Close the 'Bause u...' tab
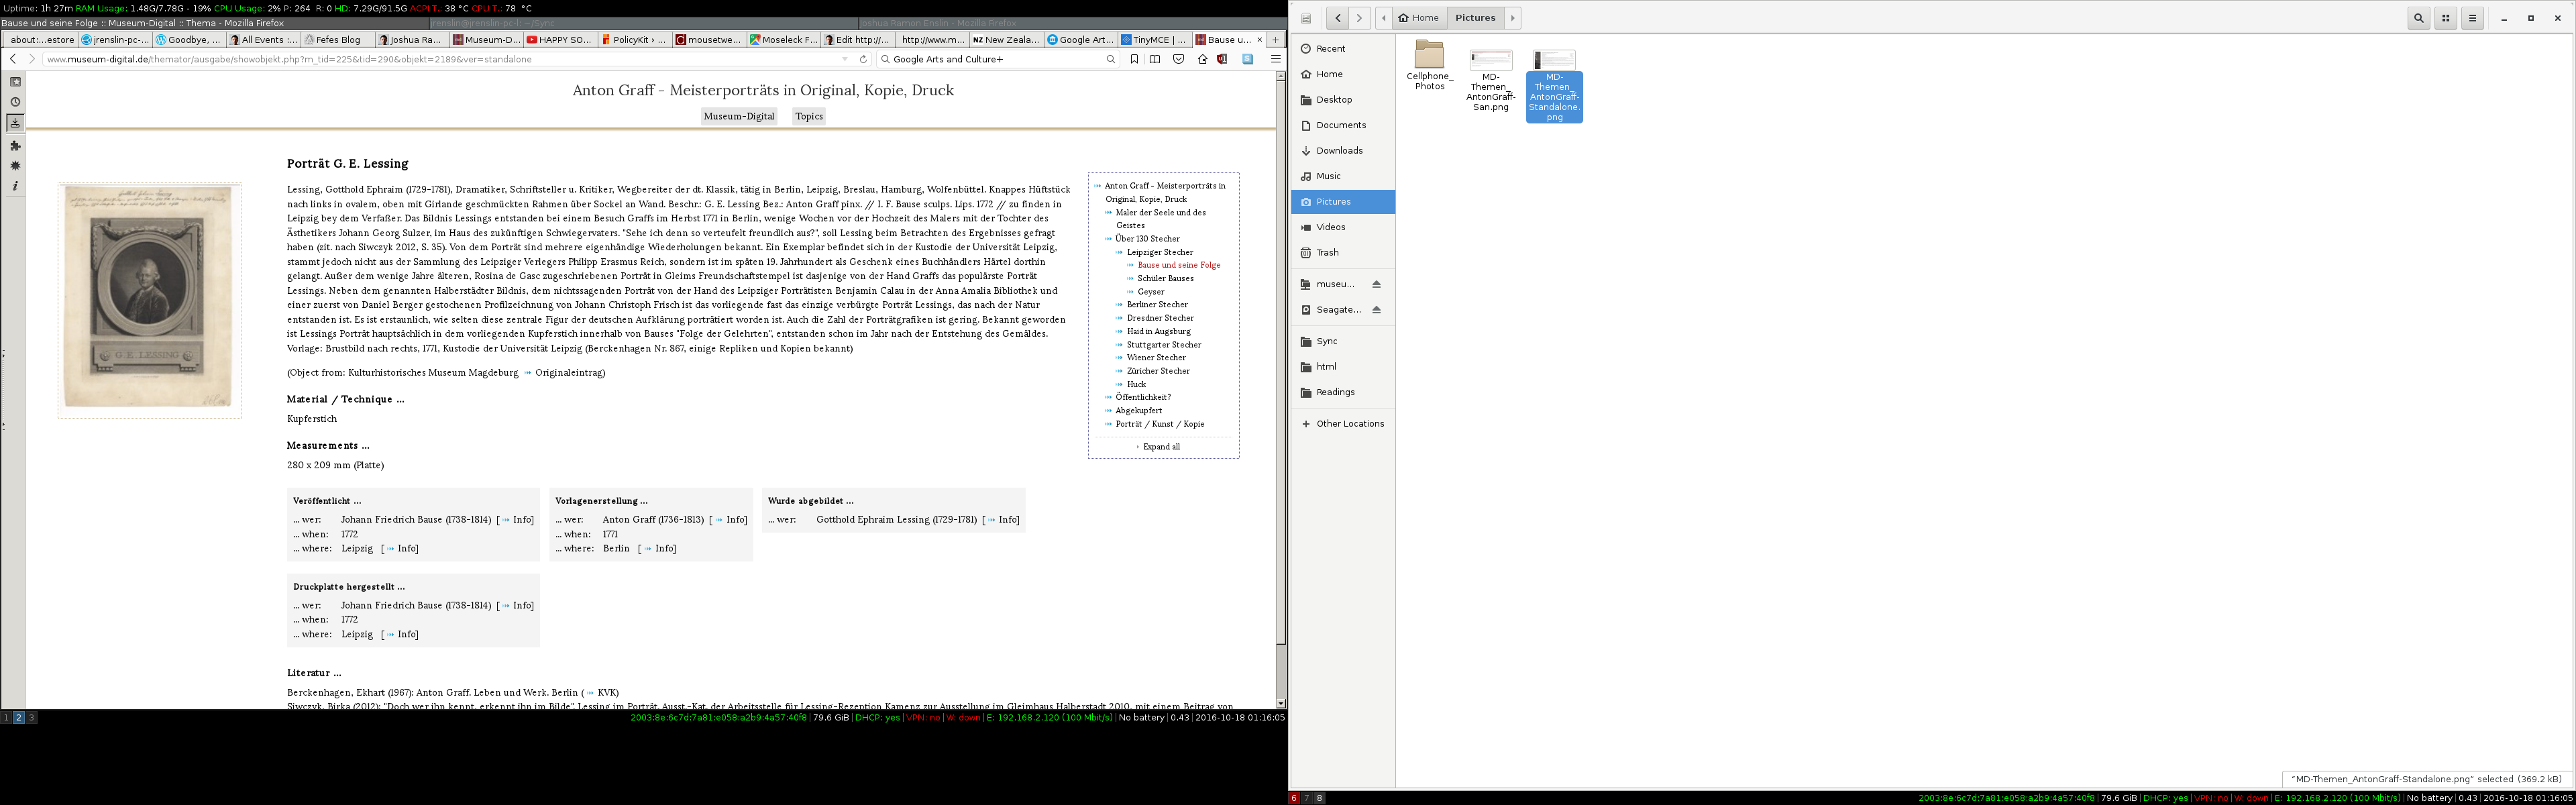The width and height of the screenshot is (2576, 805). (1259, 40)
